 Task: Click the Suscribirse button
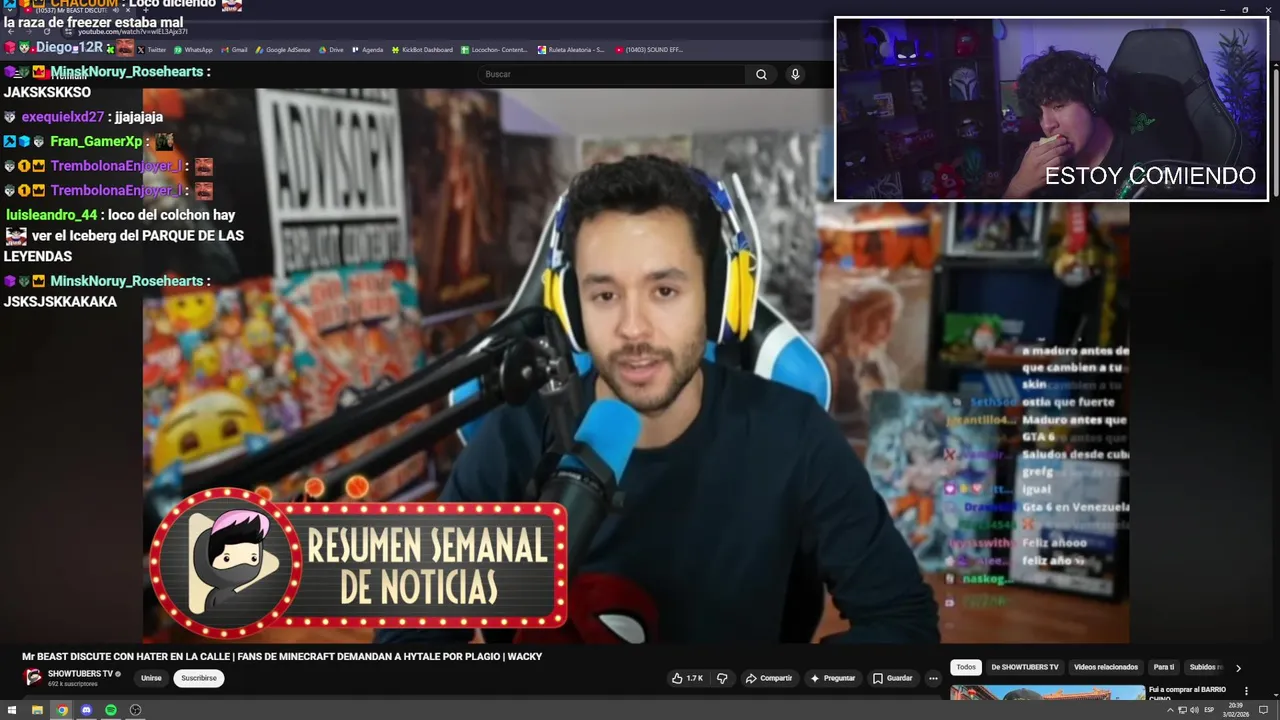198,678
